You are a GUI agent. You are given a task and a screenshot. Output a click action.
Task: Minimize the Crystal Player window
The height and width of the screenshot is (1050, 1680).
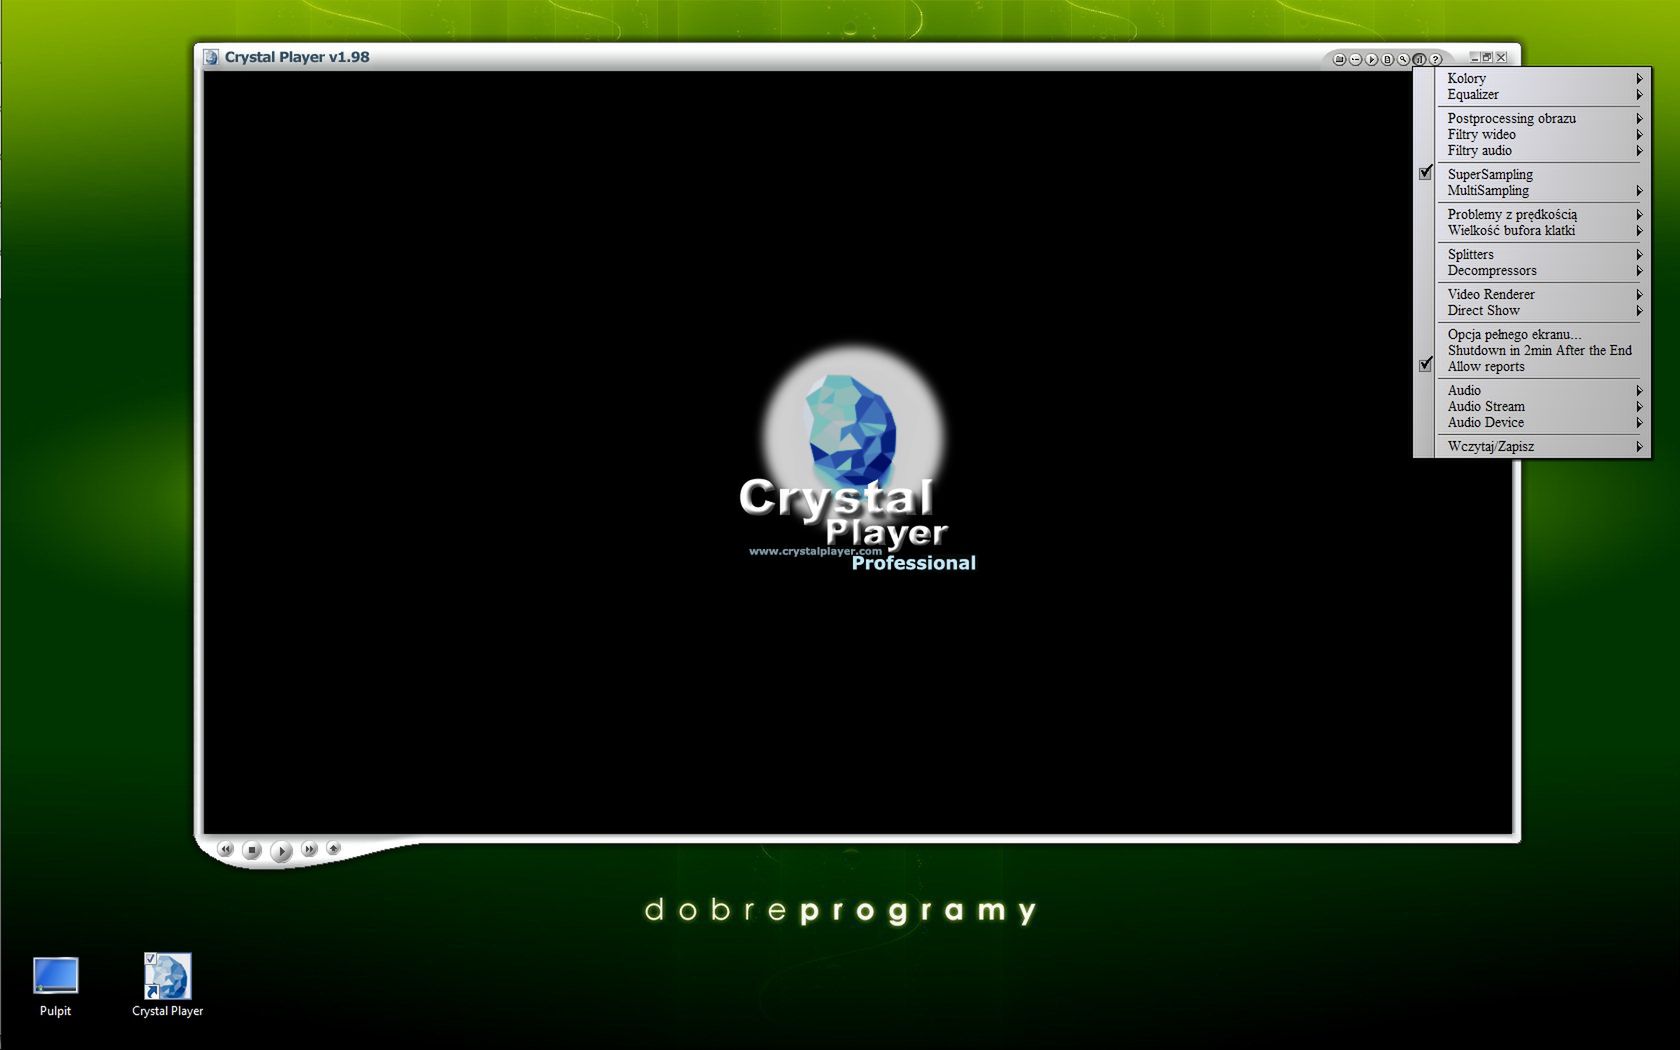[x=1475, y=57]
